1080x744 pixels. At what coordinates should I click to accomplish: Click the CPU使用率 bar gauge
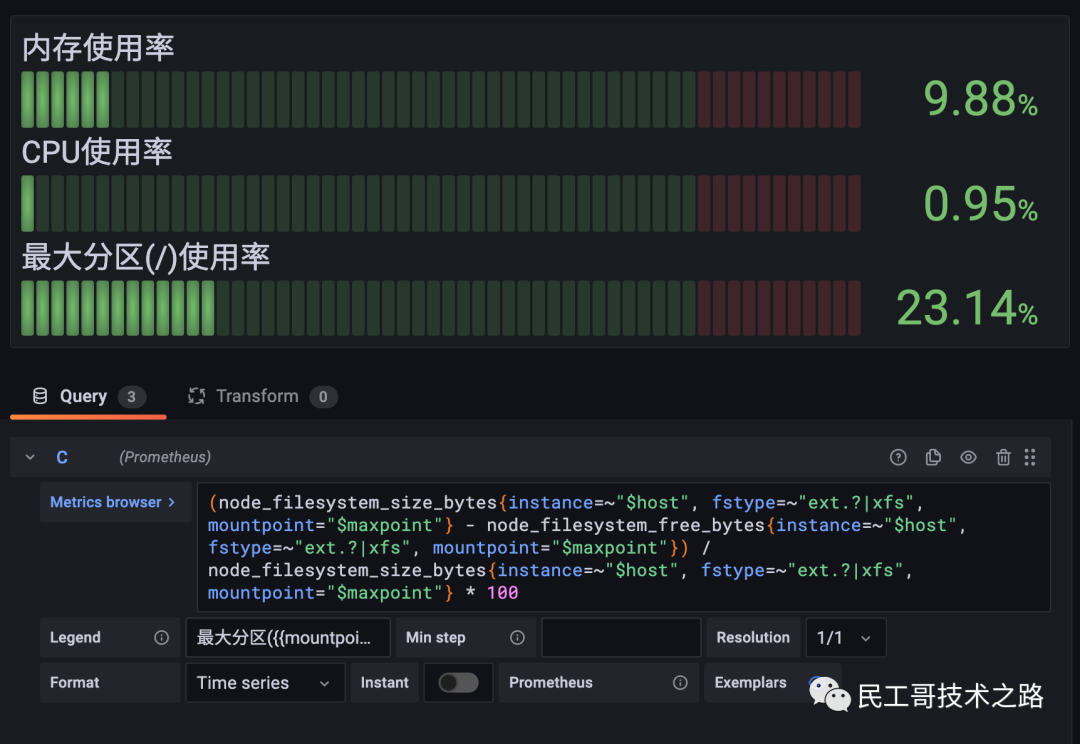(x=441, y=204)
